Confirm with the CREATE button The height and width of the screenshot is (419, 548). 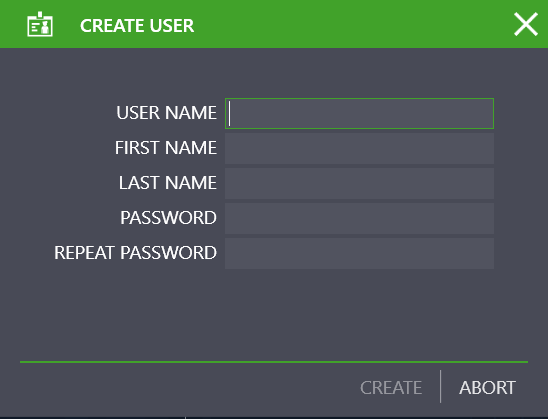coord(391,388)
